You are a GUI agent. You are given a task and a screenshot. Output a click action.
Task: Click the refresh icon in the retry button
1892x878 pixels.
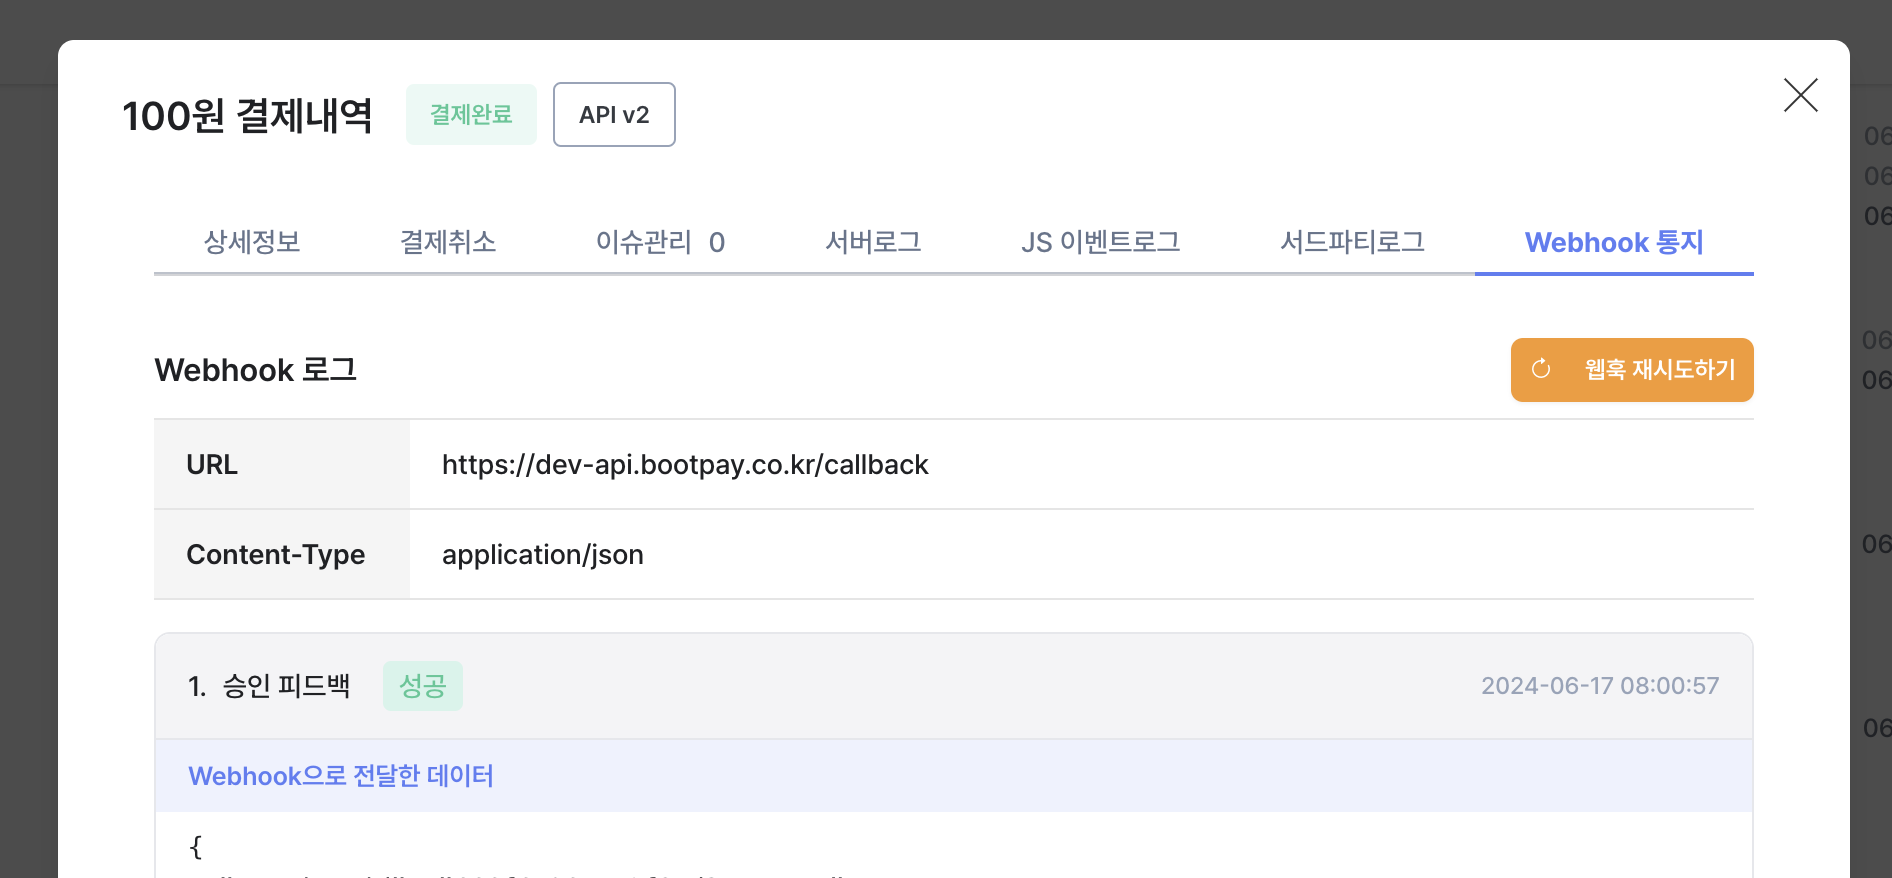pos(1541,369)
